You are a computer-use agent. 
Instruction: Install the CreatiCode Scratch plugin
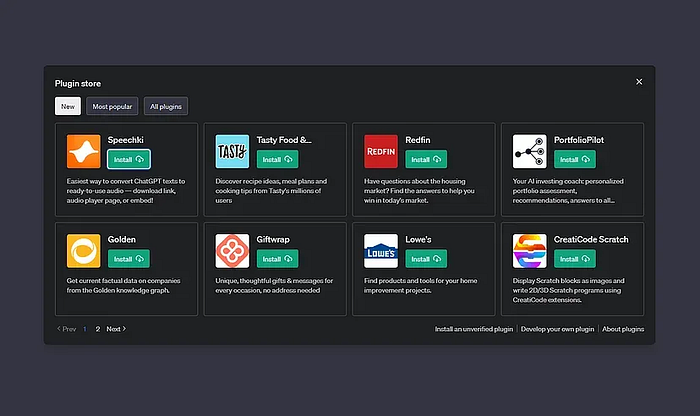(575, 259)
